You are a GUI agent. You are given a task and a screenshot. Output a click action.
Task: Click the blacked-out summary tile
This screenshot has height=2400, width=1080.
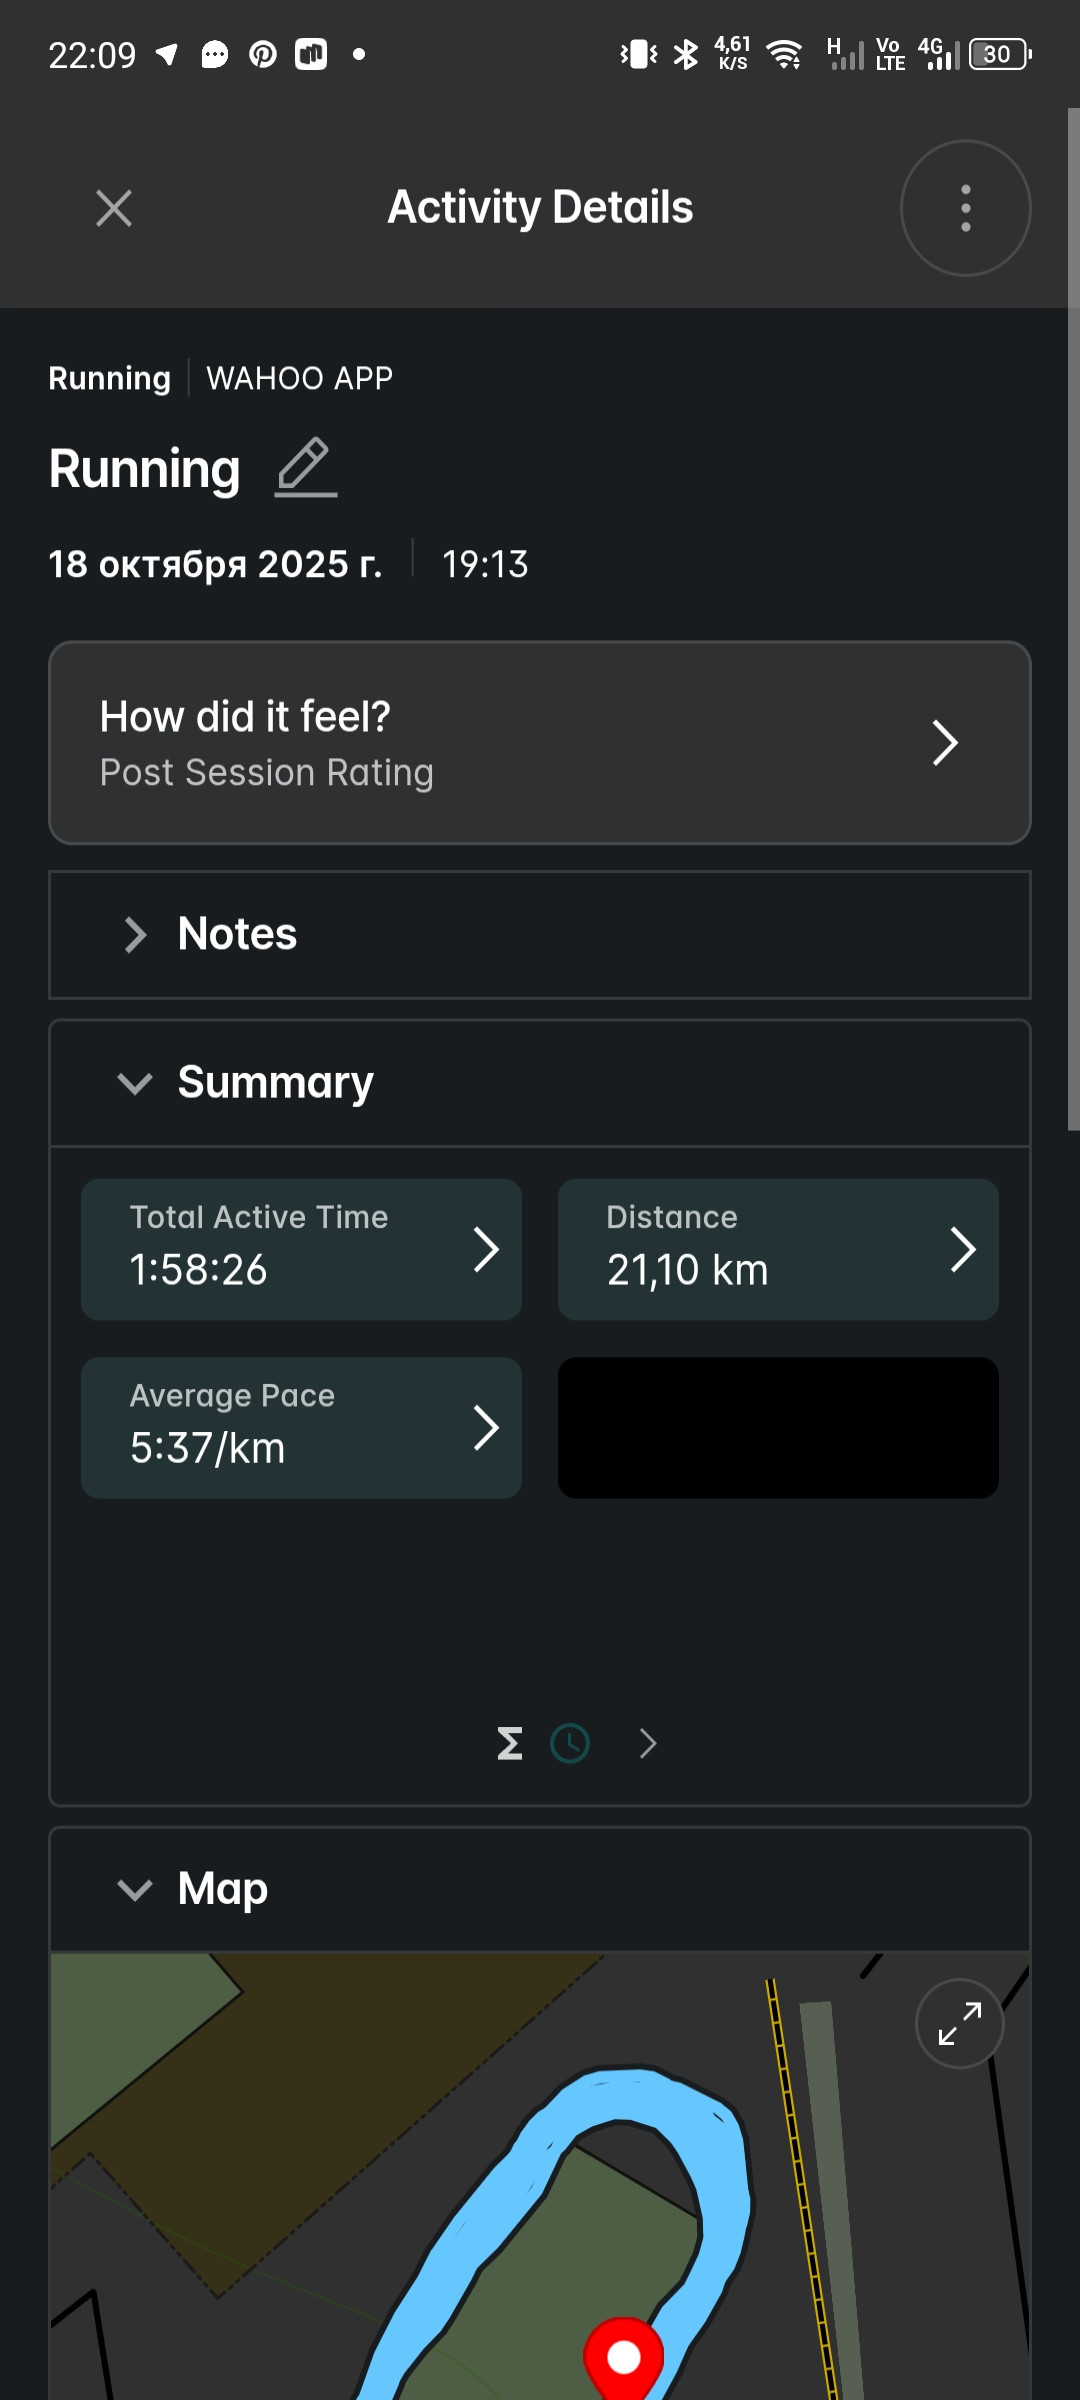click(x=778, y=1427)
